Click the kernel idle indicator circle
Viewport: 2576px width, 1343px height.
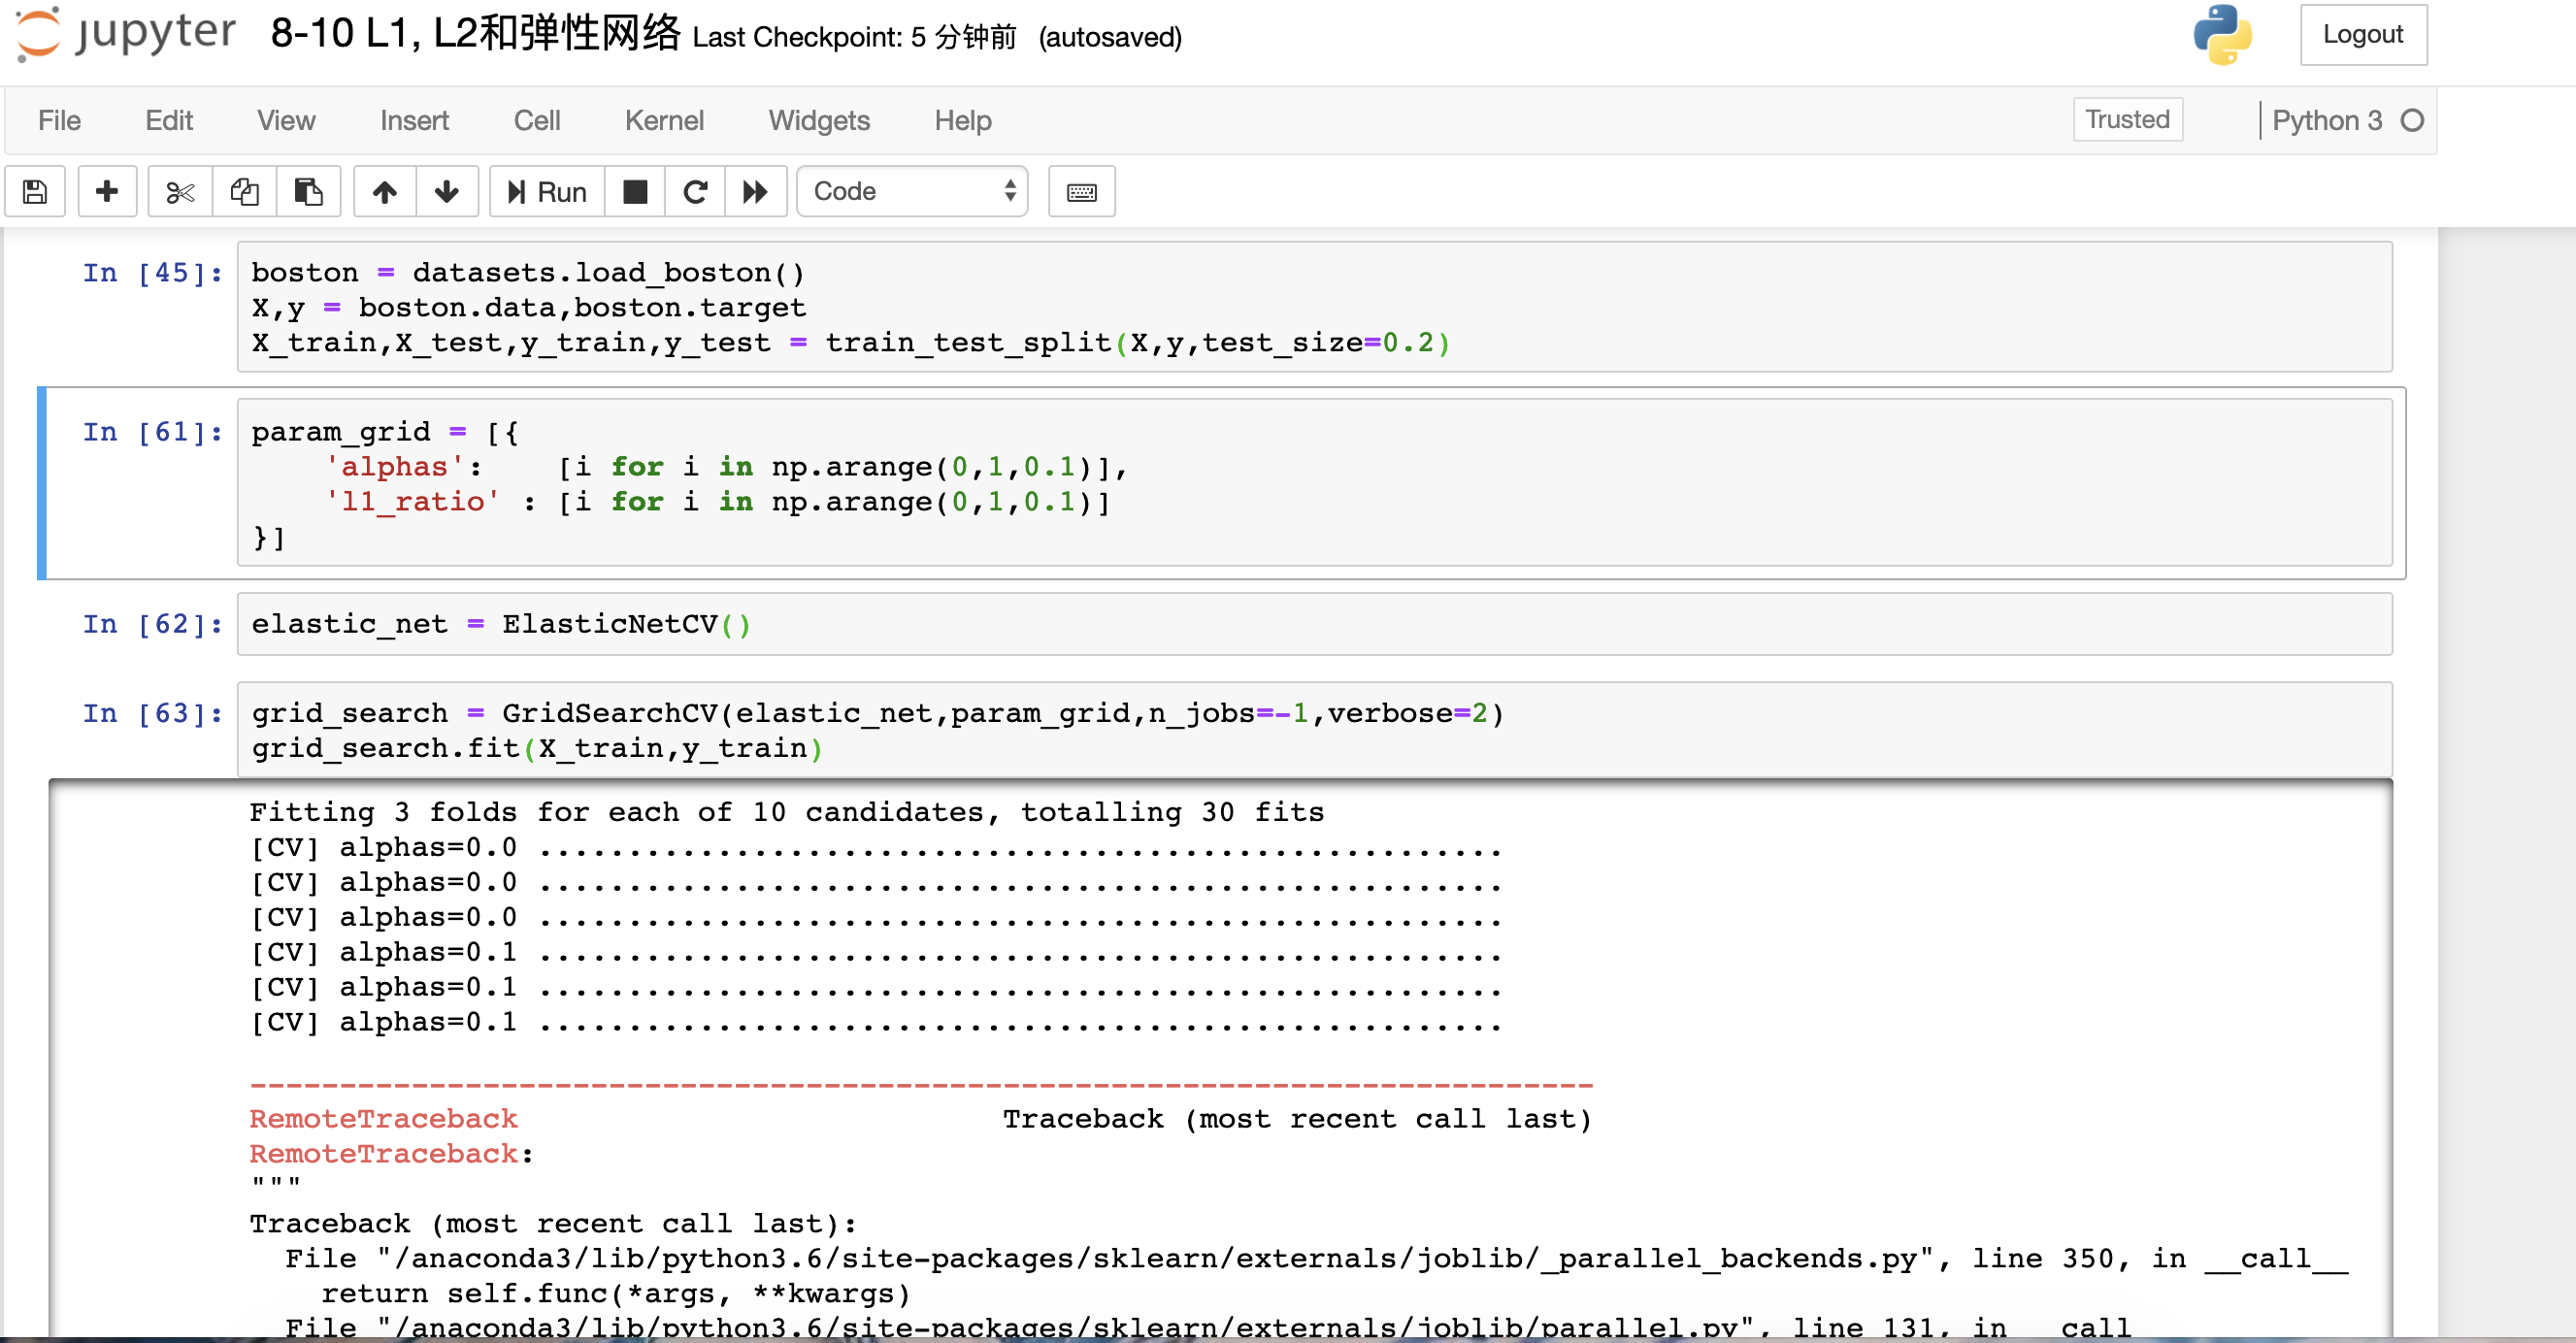(2412, 121)
